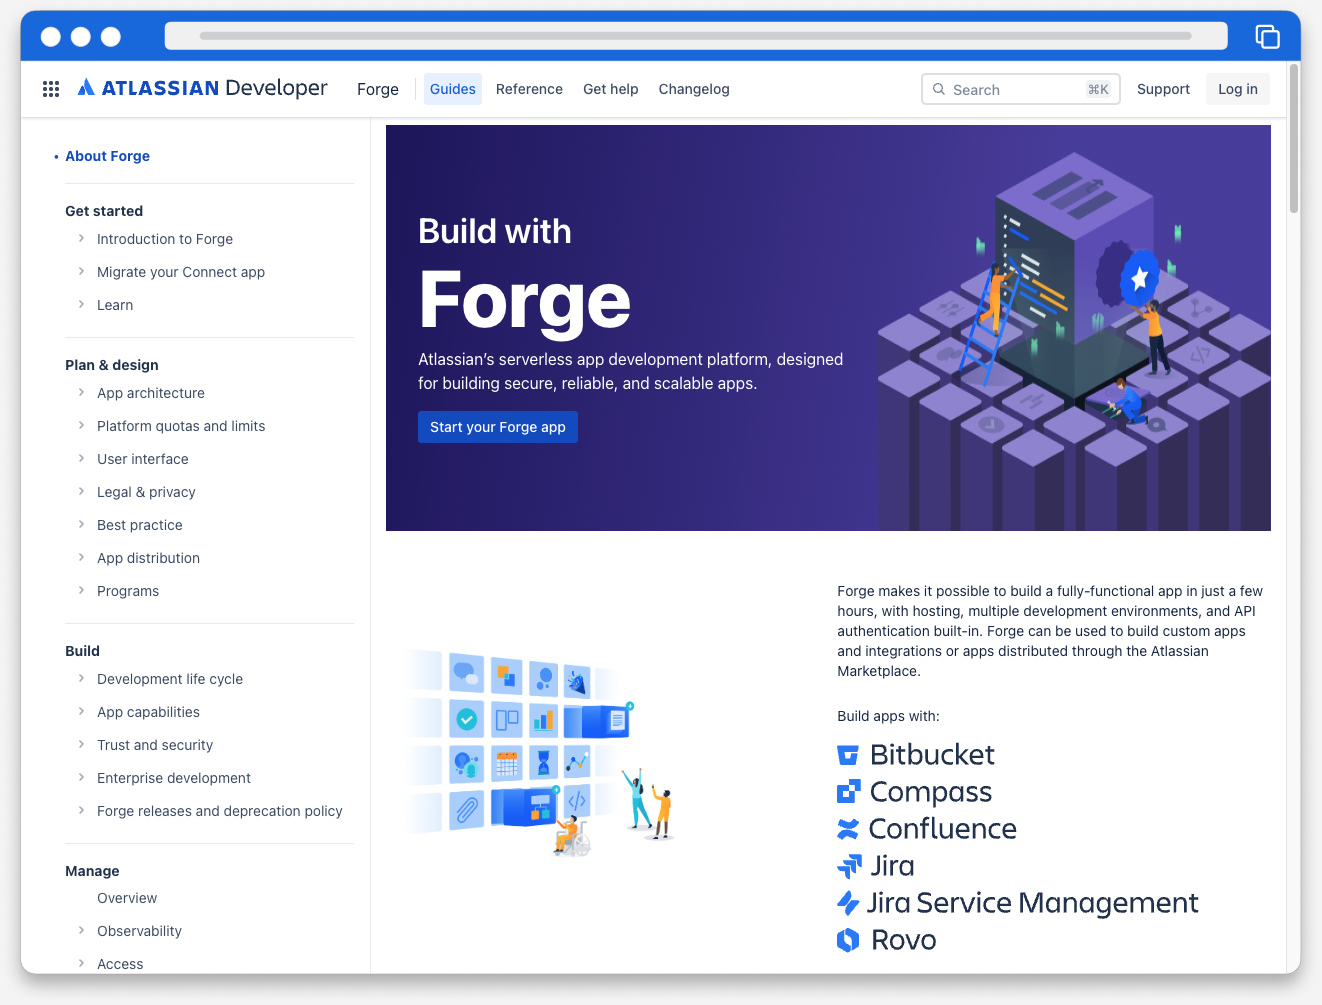1322x1005 pixels.
Task: Expand Platform quotas and limits chevron
Action: point(81,425)
